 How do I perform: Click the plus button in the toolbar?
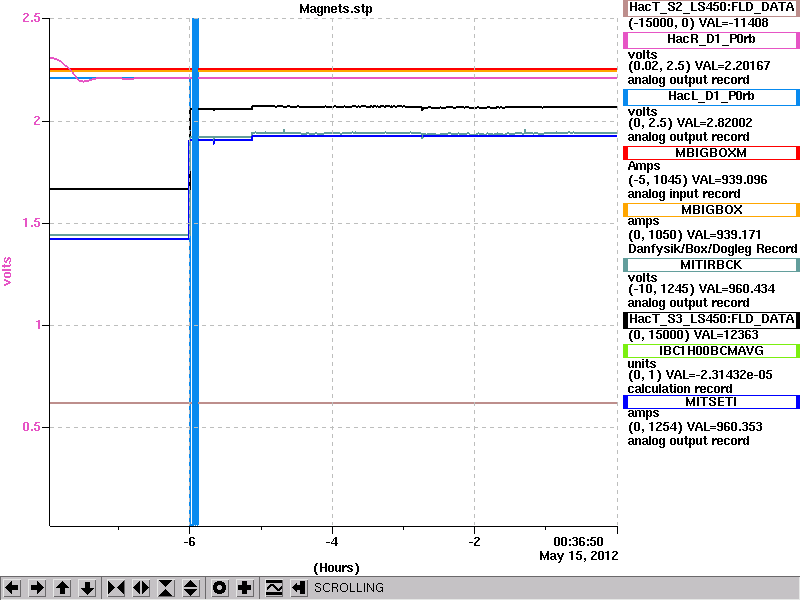(x=245, y=588)
